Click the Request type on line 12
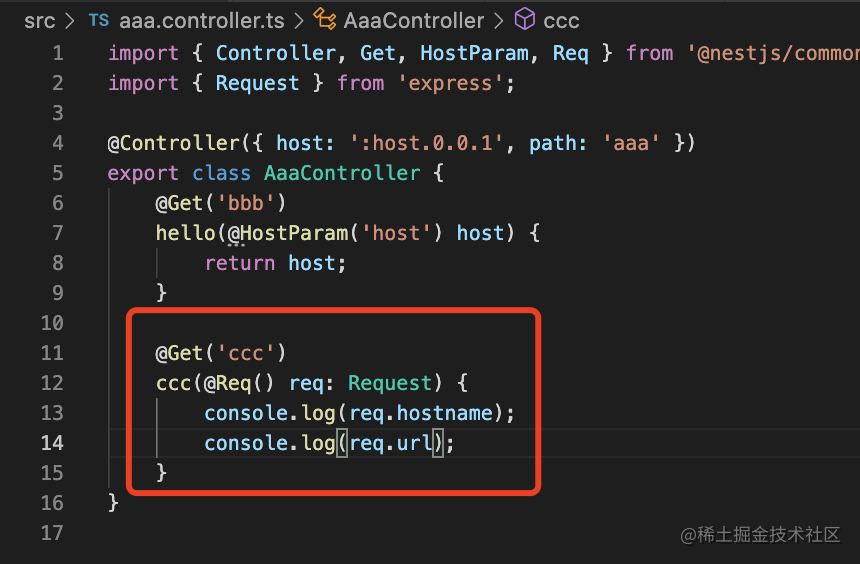The image size is (860, 564). coord(390,383)
